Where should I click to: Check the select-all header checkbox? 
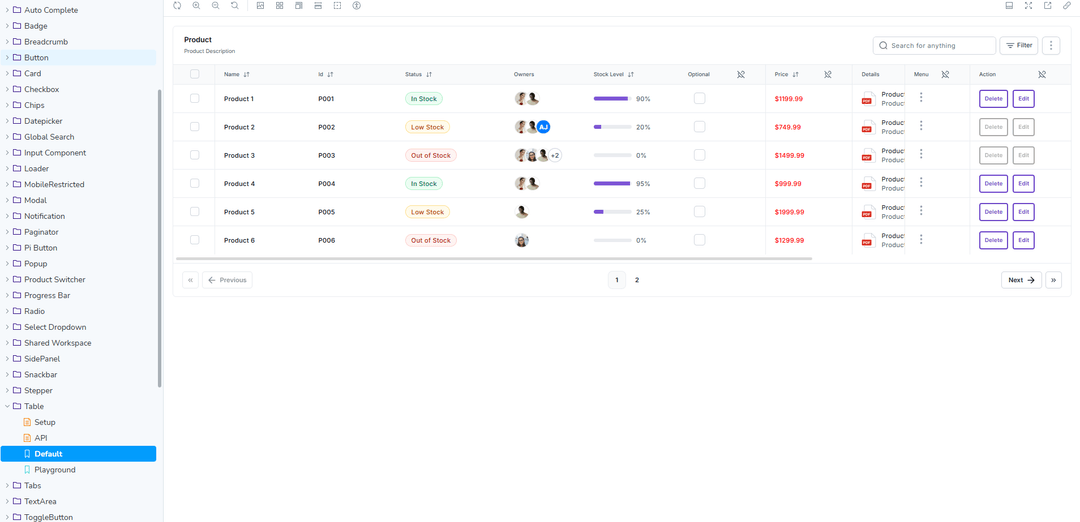tap(195, 74)
